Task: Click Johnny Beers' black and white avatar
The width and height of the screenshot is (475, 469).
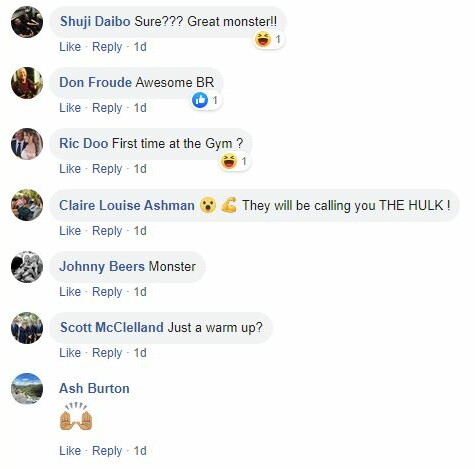Action: click(27, 267)
